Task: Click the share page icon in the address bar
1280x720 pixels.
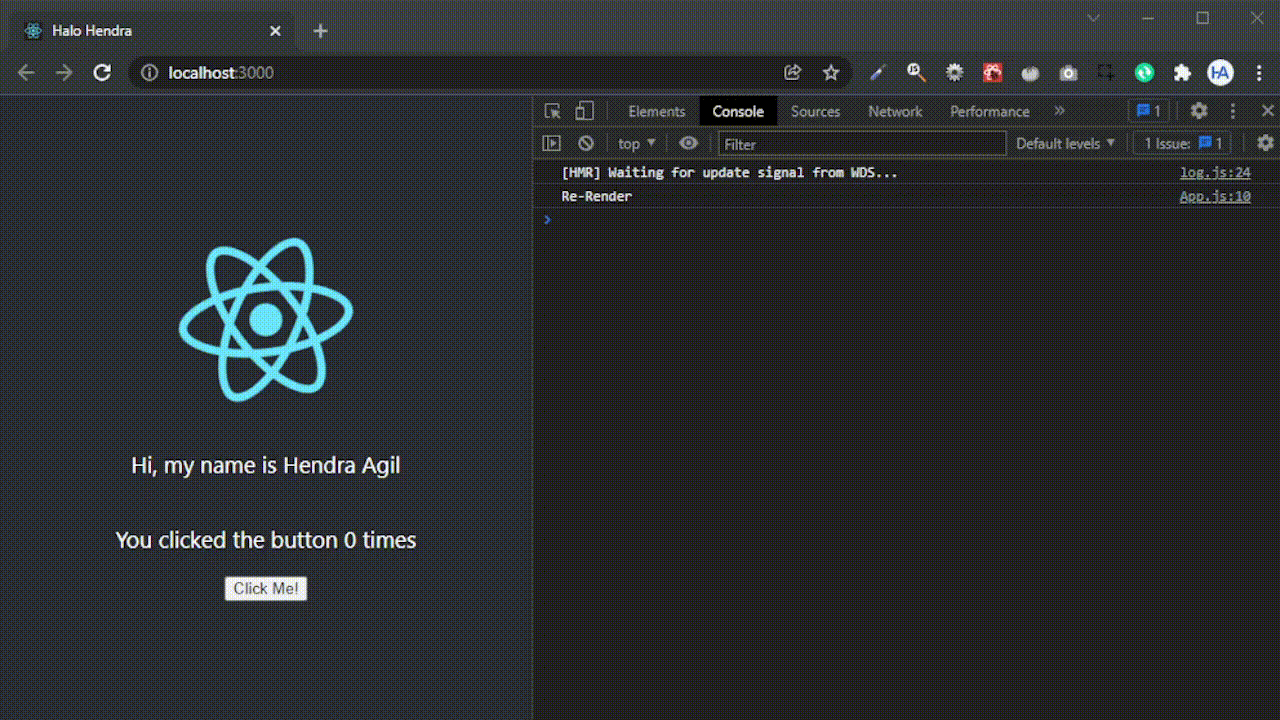Action: (793, 72)
